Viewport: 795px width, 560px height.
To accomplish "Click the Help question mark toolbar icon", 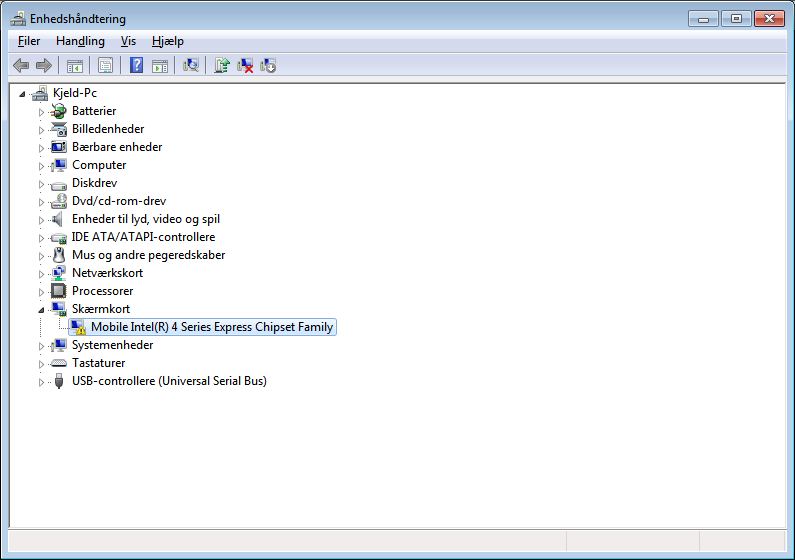I will click(x=136, y=66).
